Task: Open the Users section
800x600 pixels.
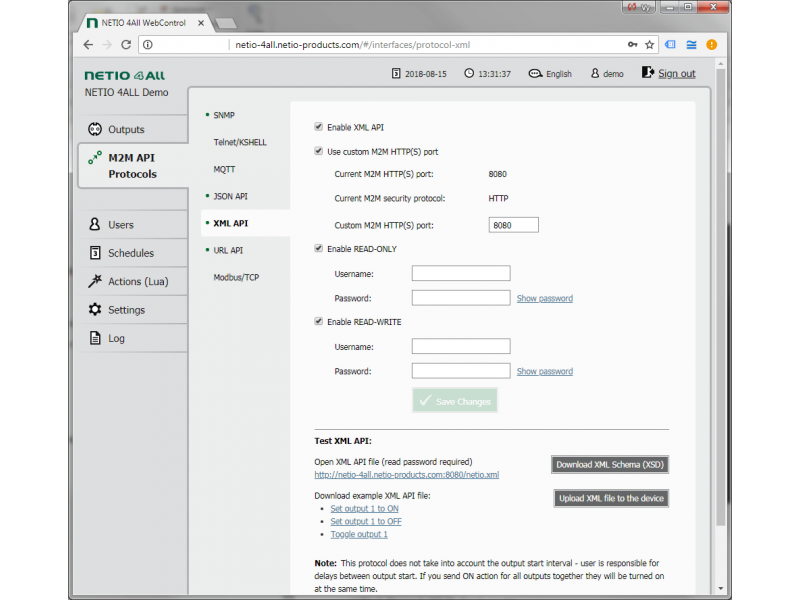Action: 134,224
